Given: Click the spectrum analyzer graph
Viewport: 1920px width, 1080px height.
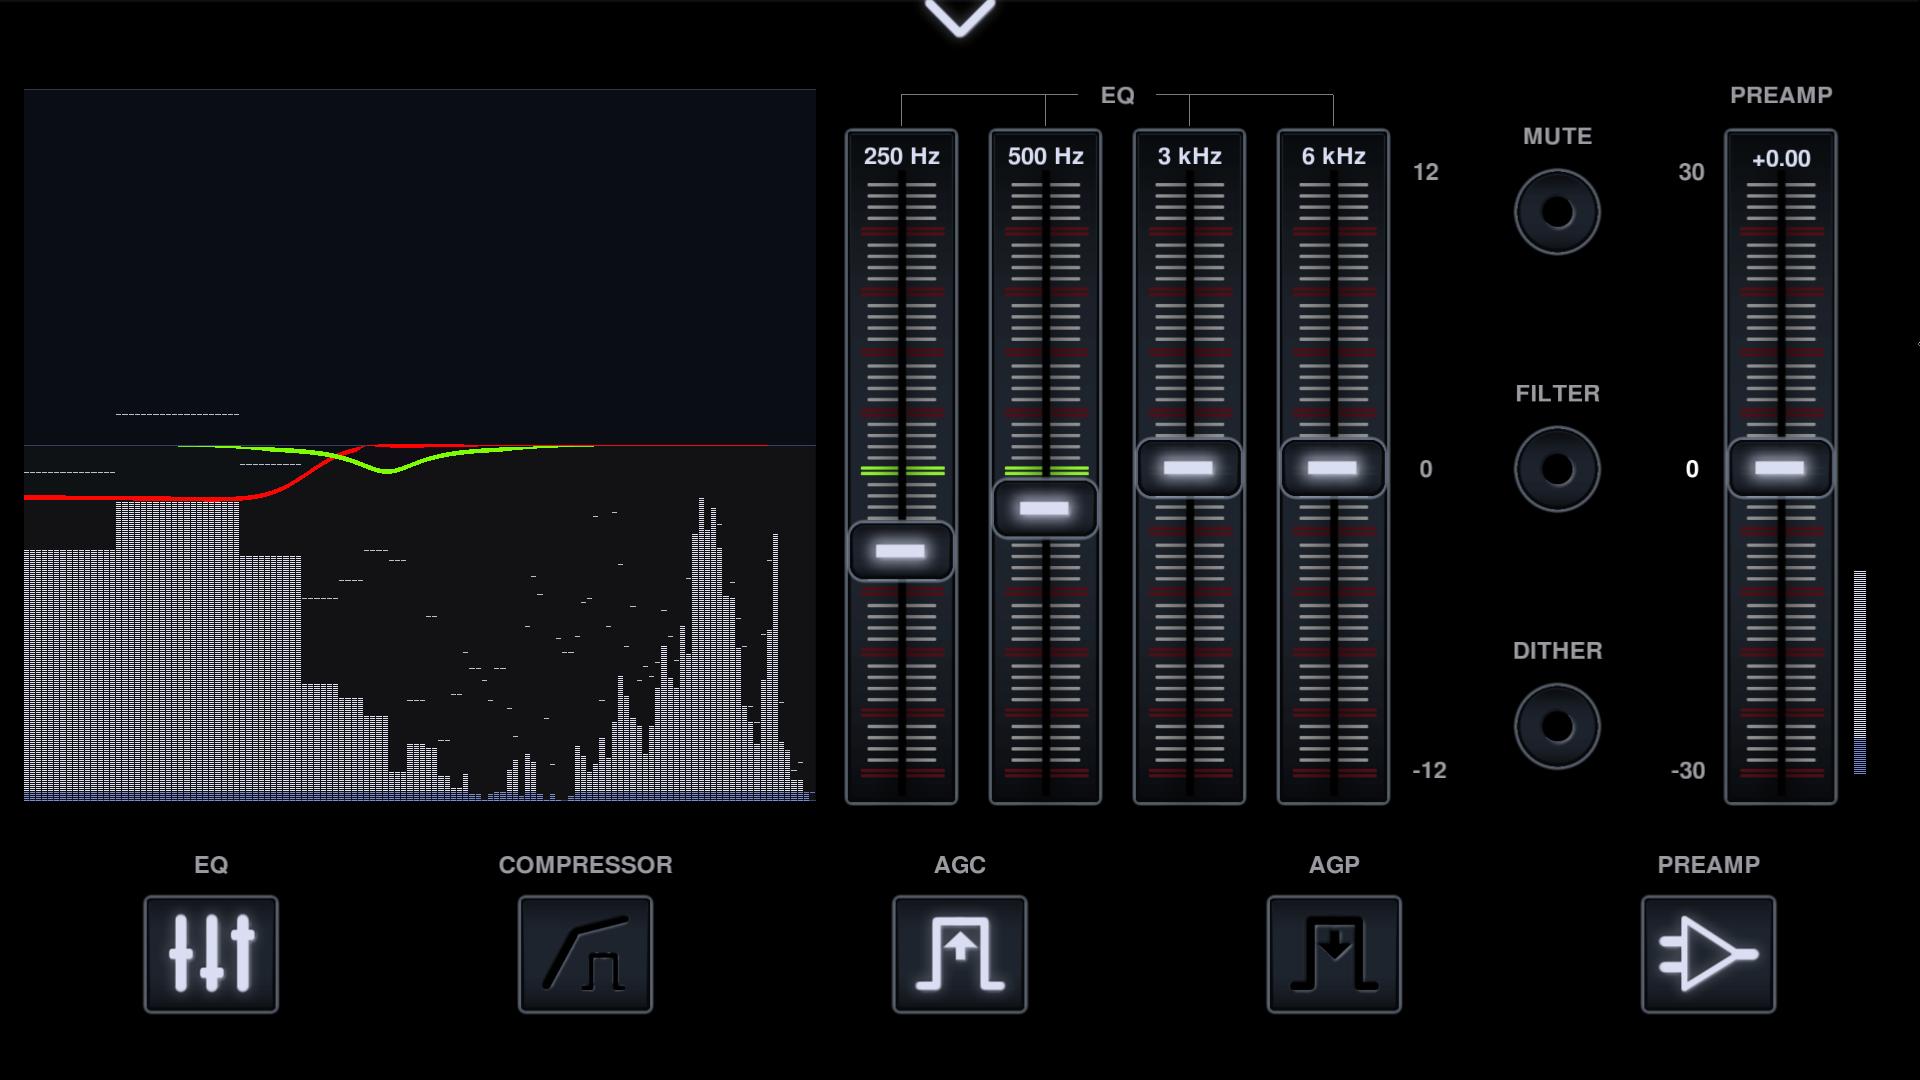Looking at the screenshot, I should pos(420,446).
